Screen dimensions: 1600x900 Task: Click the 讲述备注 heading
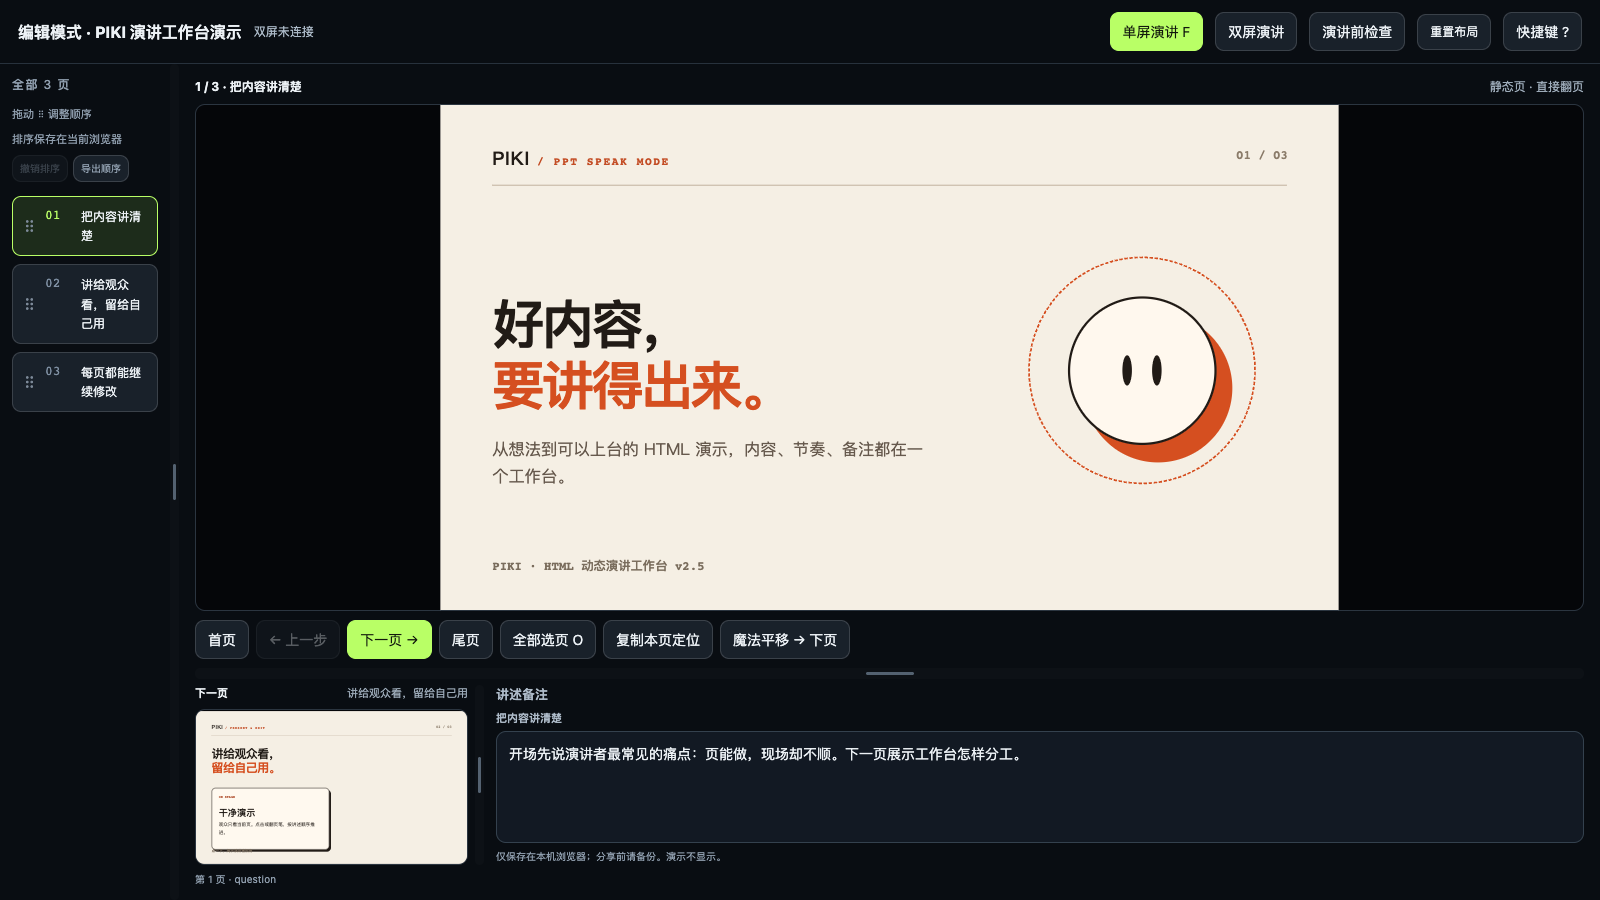(522, 694)
